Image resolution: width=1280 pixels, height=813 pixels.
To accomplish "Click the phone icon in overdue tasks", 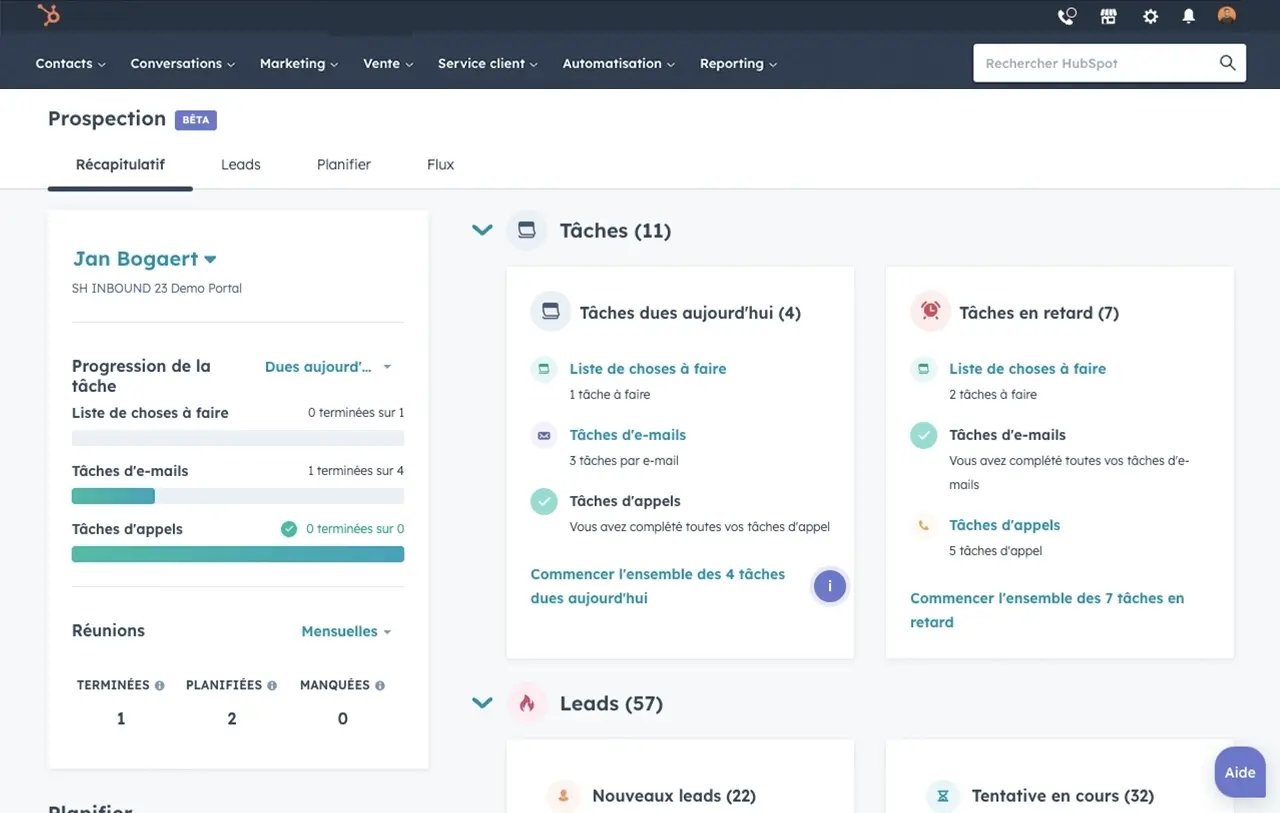I will click(923, 525).
